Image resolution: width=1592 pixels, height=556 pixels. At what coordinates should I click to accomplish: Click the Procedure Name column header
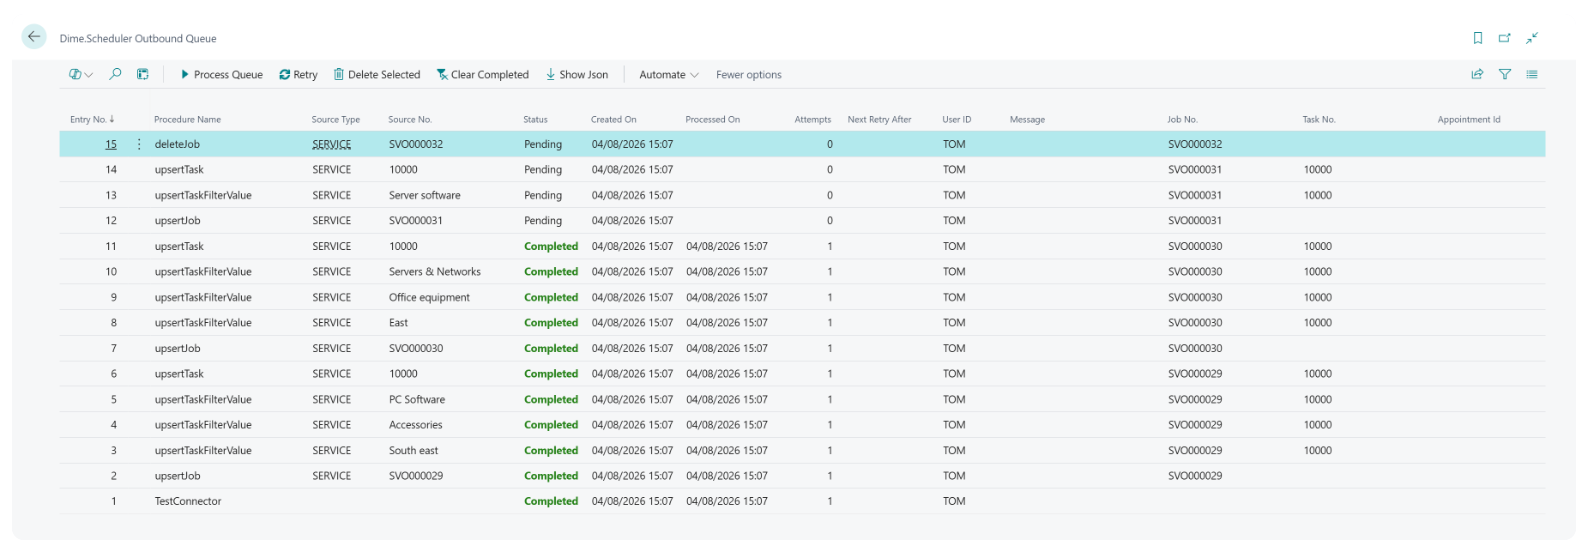pyautogui.click(x=187, y=119)
